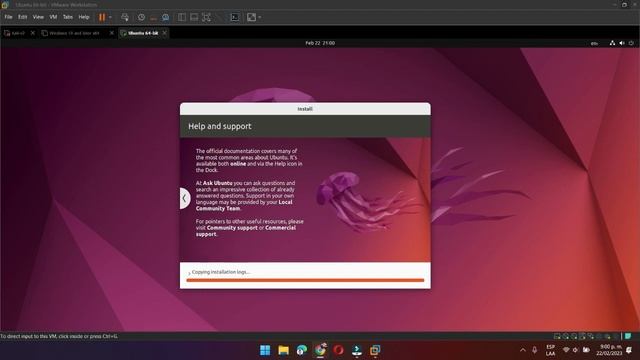Click the stretch guest display icon
The width and height of the screenshot is (640, 360).
tap(251, 17)
